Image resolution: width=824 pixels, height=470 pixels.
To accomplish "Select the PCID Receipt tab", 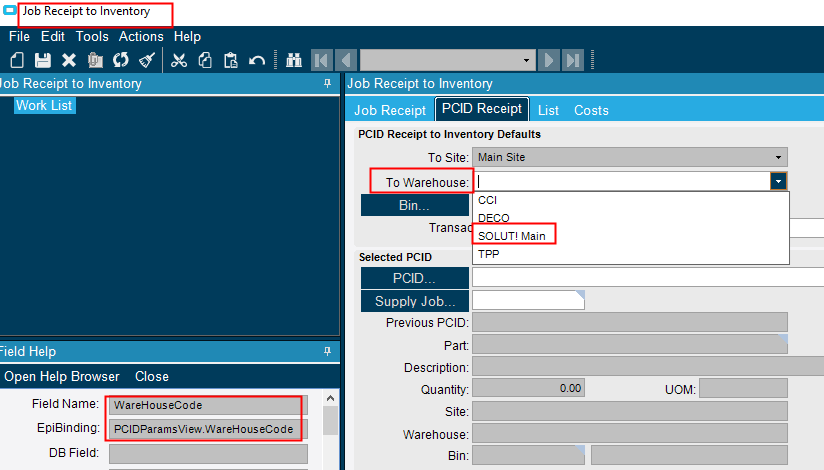I will click(482, 109).
